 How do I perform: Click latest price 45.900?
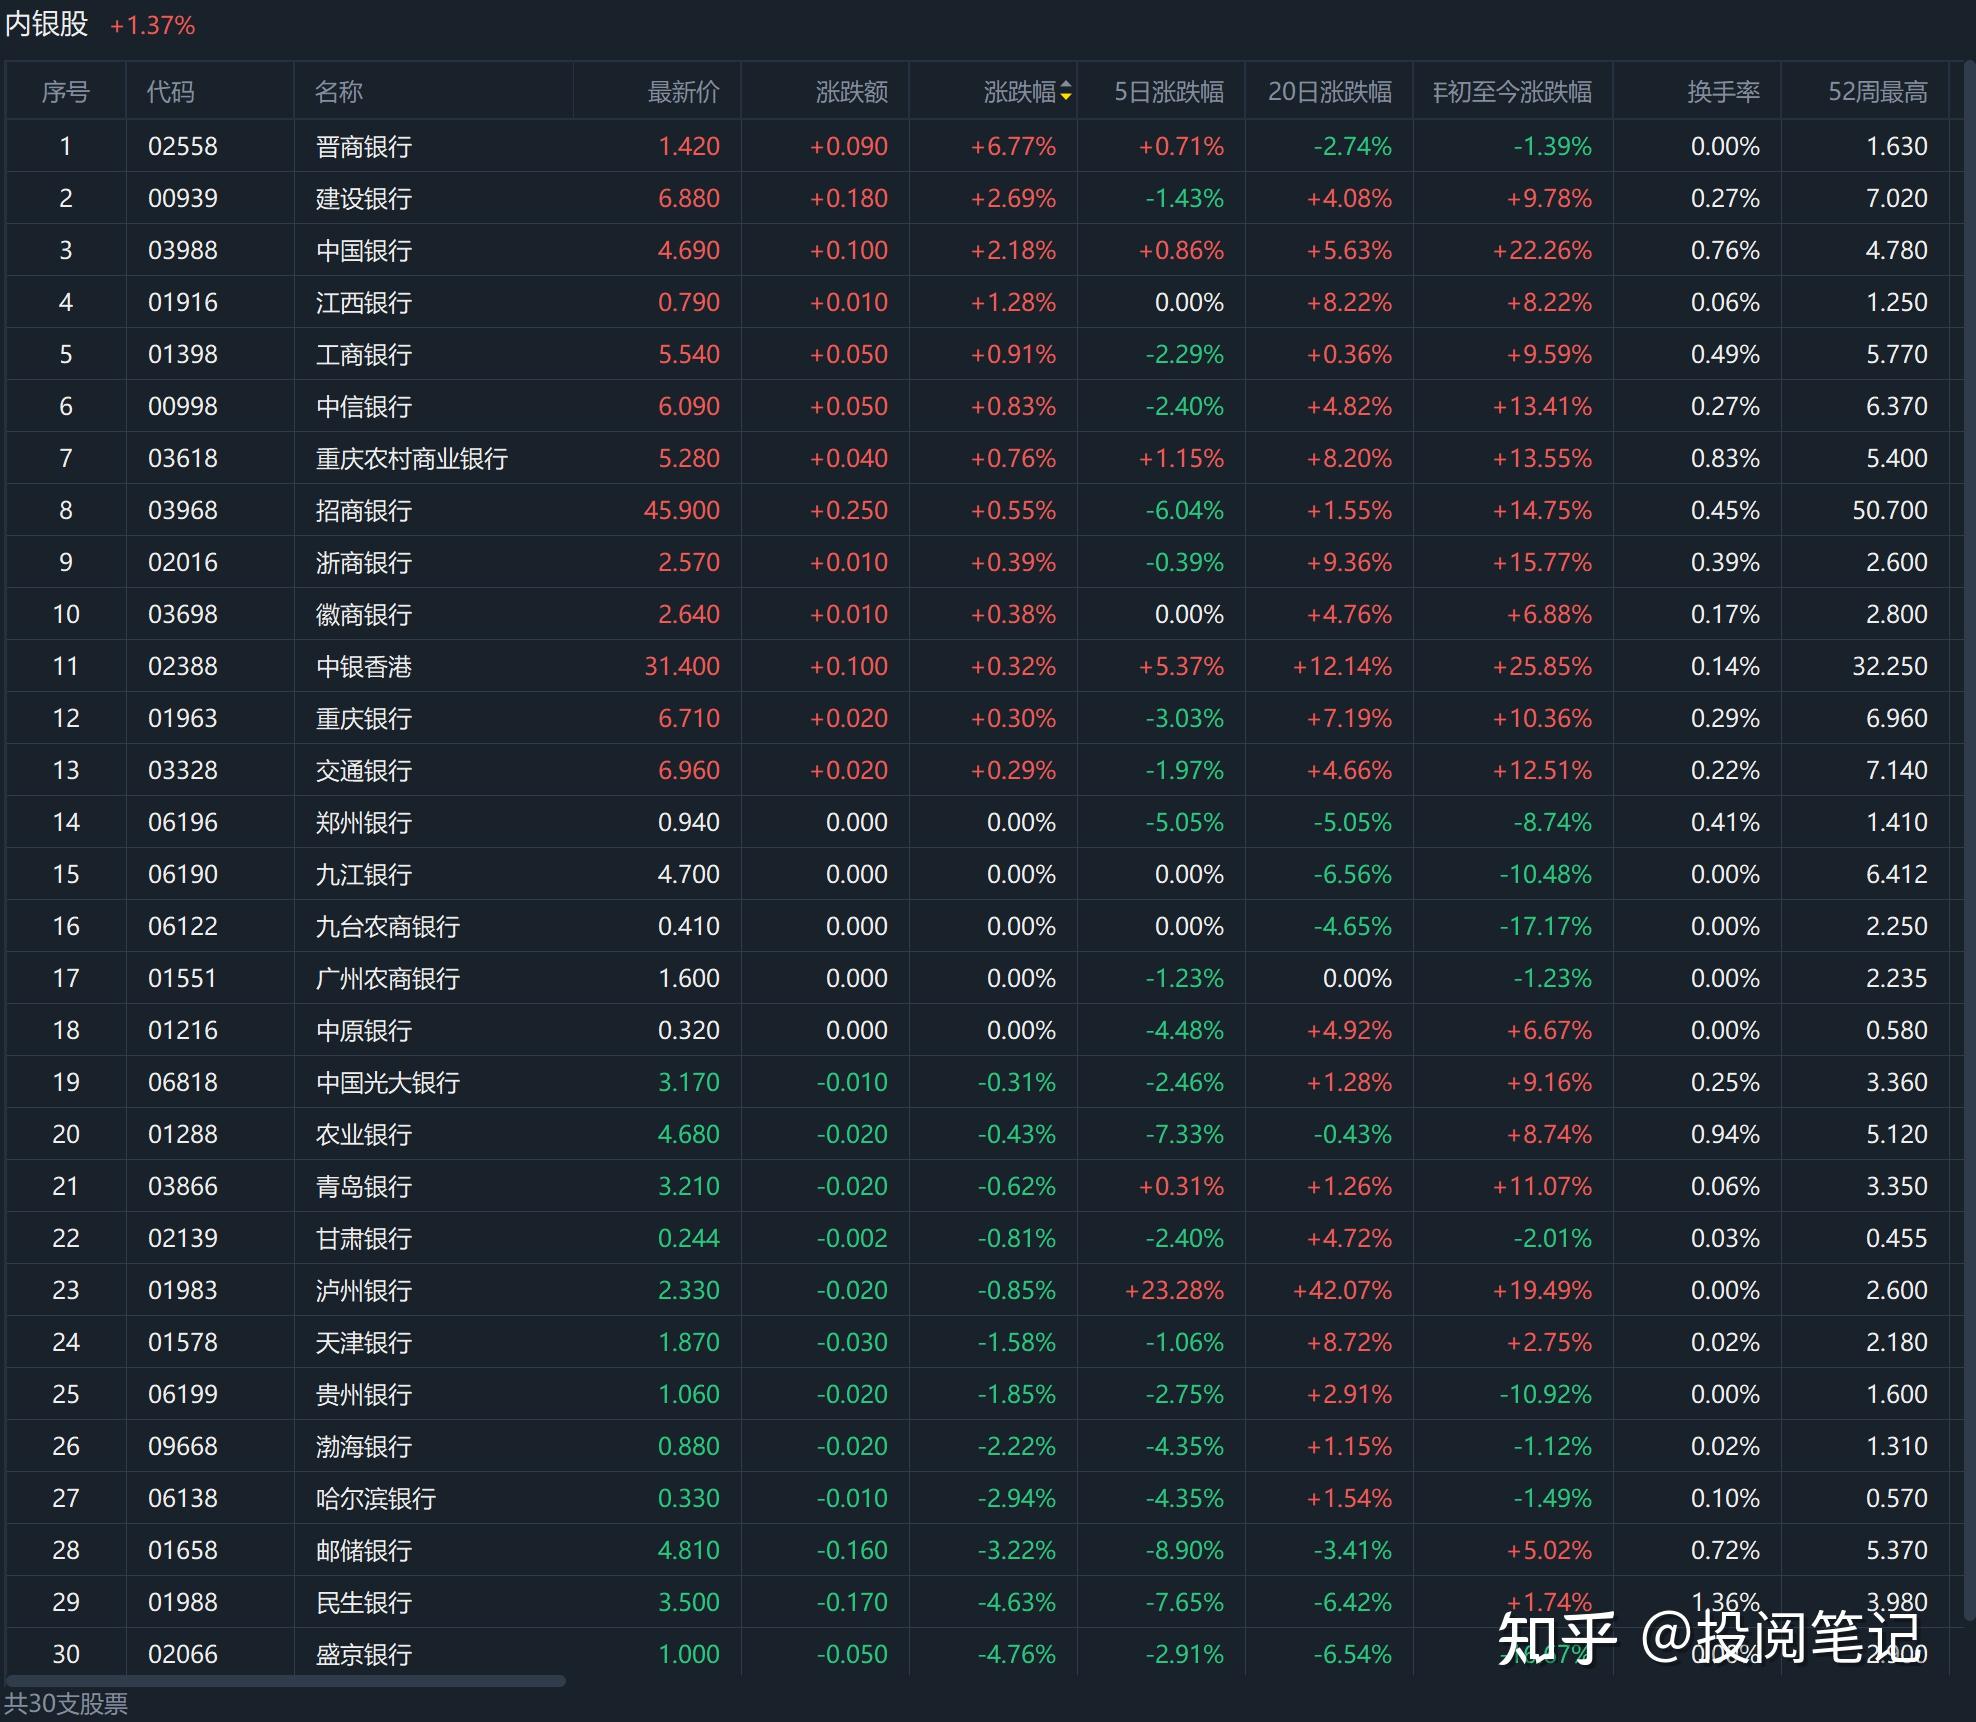point(682,511)
